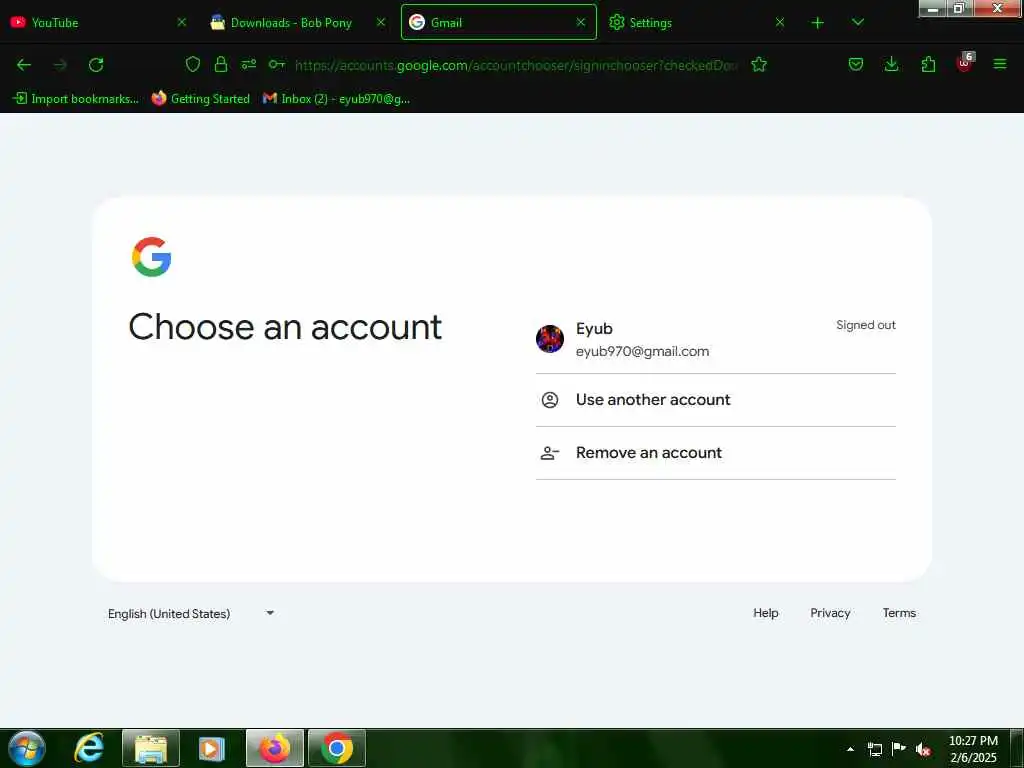Open the Inbox (2) Gmail bookmark
1024x768 pixels.
(336, 99)
